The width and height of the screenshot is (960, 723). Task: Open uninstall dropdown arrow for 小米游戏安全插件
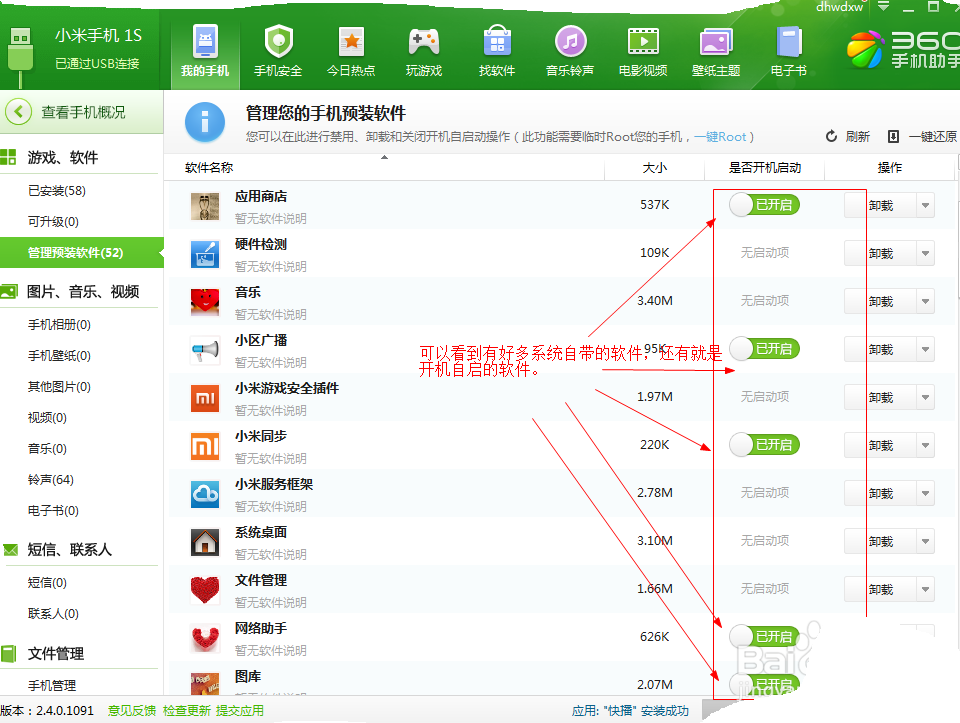point(925,397)
